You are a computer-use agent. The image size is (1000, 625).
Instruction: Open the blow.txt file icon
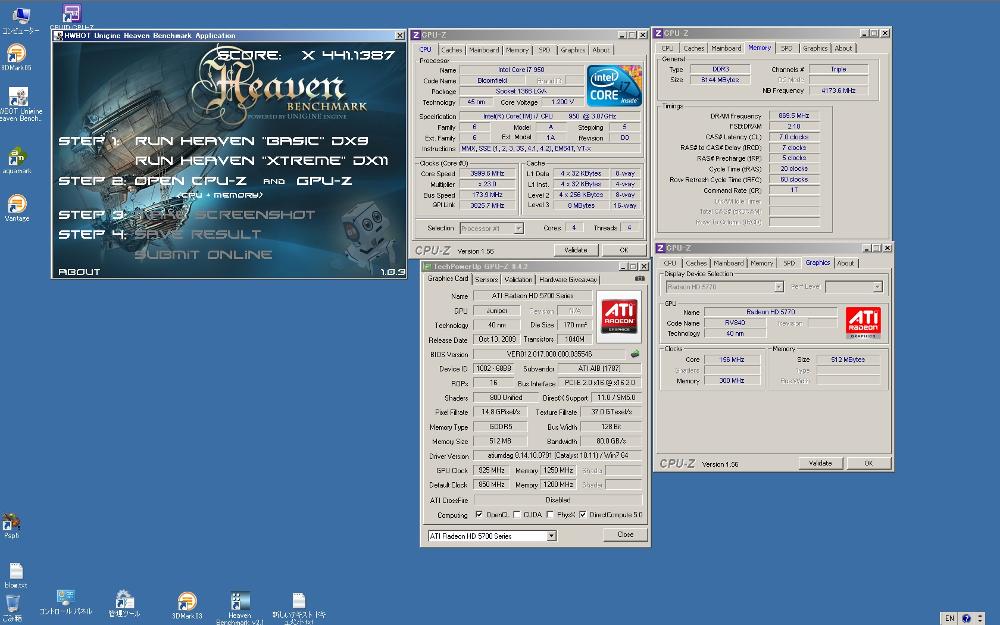pos(16,575)
